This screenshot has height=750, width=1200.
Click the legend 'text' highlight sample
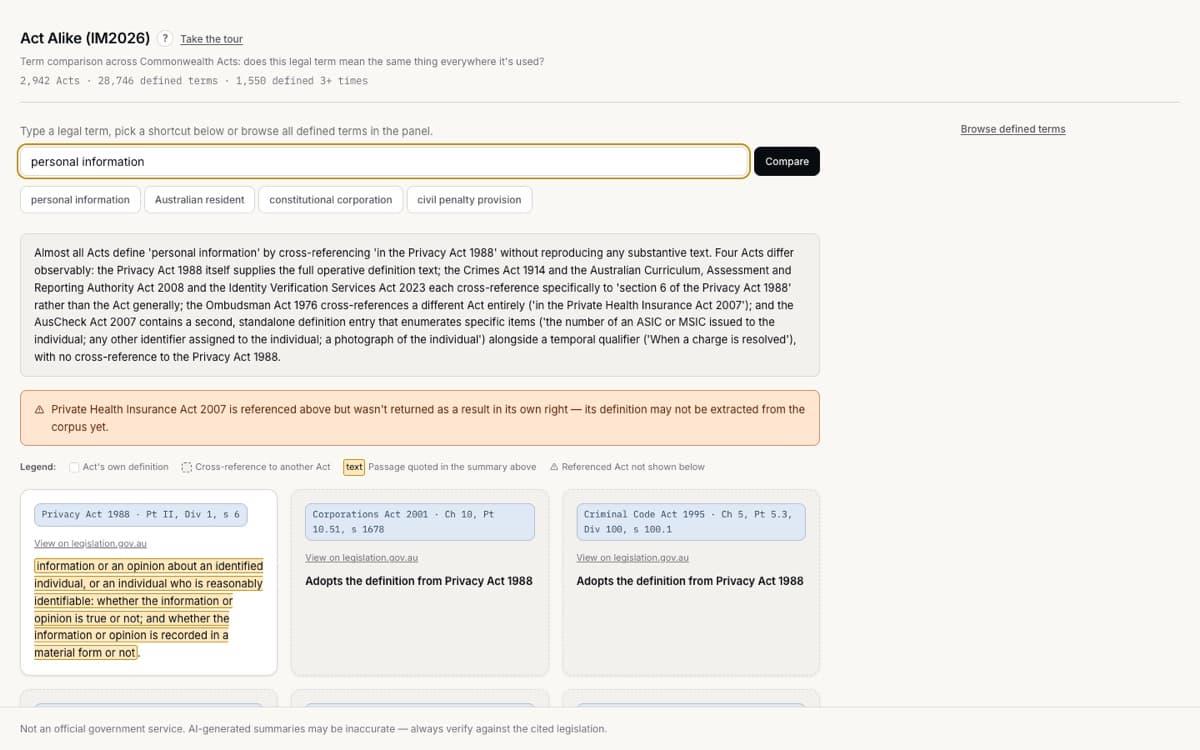tap(354, 467)
